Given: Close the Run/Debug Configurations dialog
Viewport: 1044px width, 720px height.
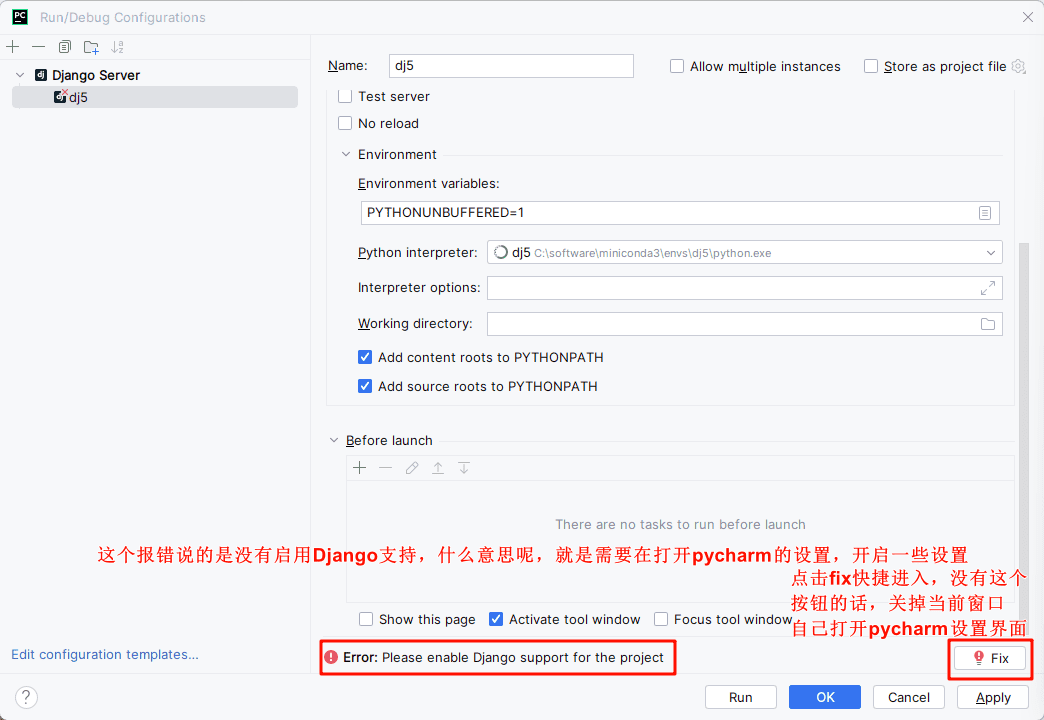Looking at the screenshot, I should tap(1027, 17).
